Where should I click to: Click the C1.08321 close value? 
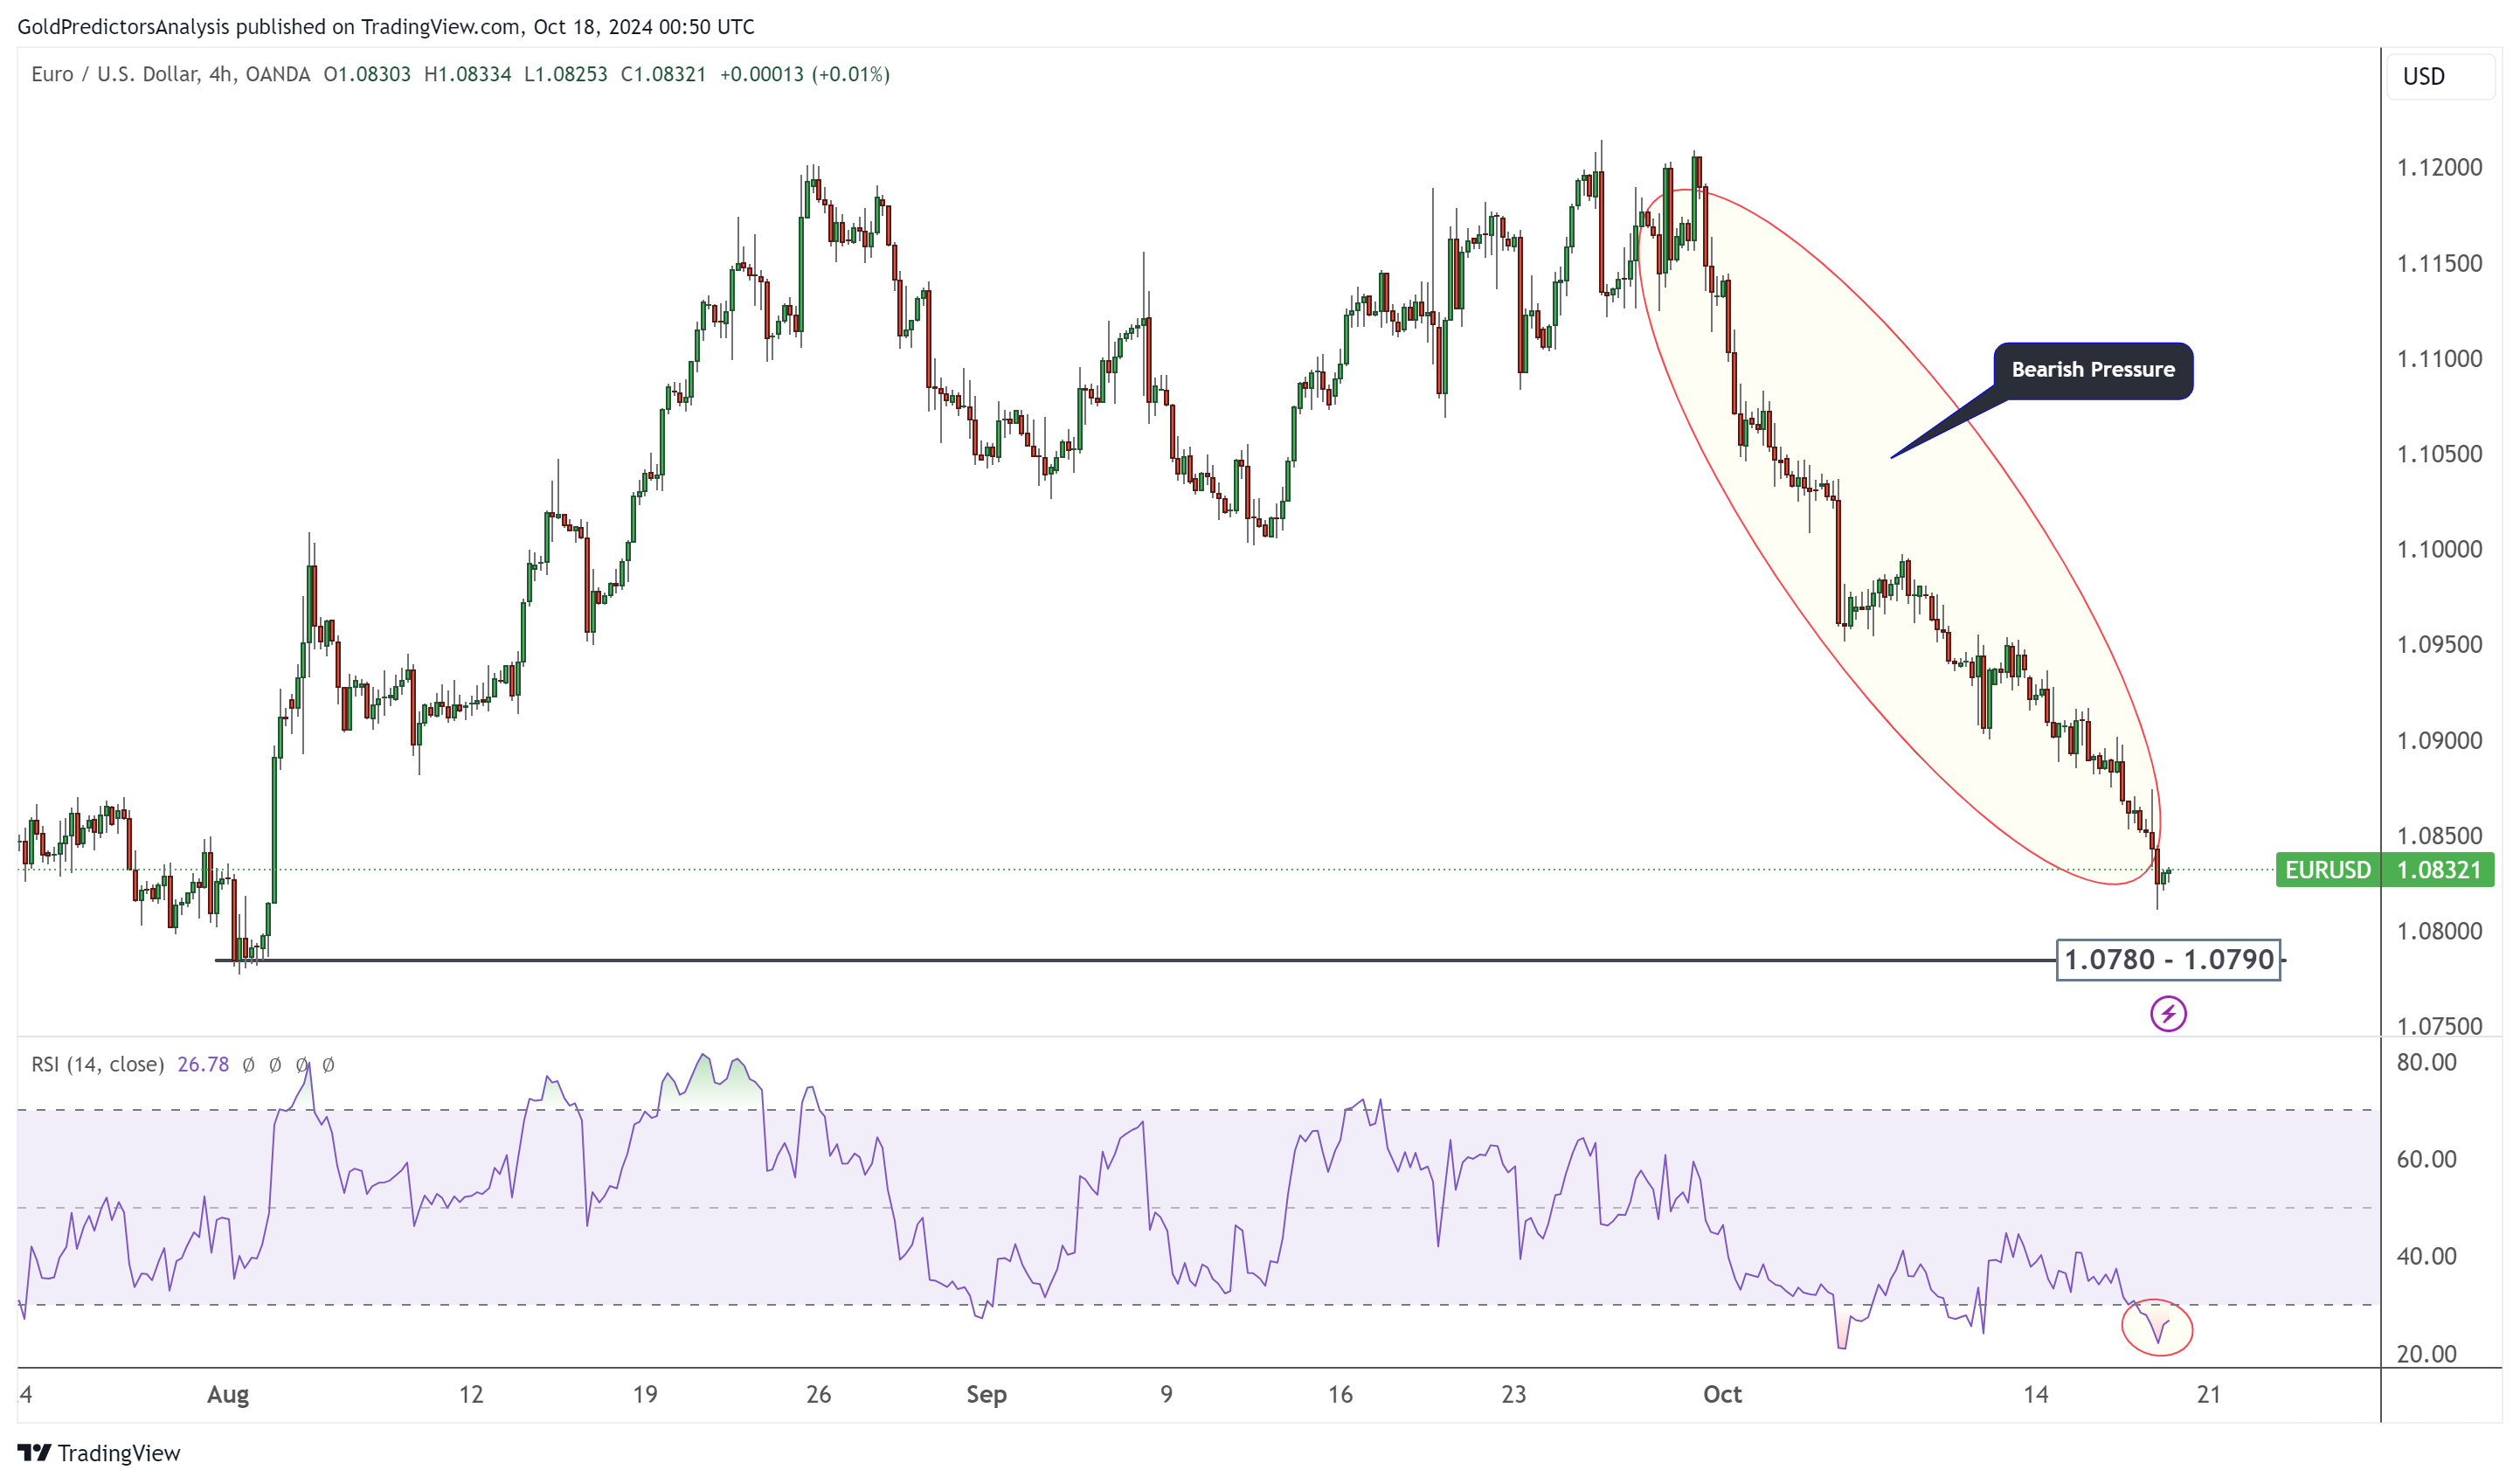[663, 74]
